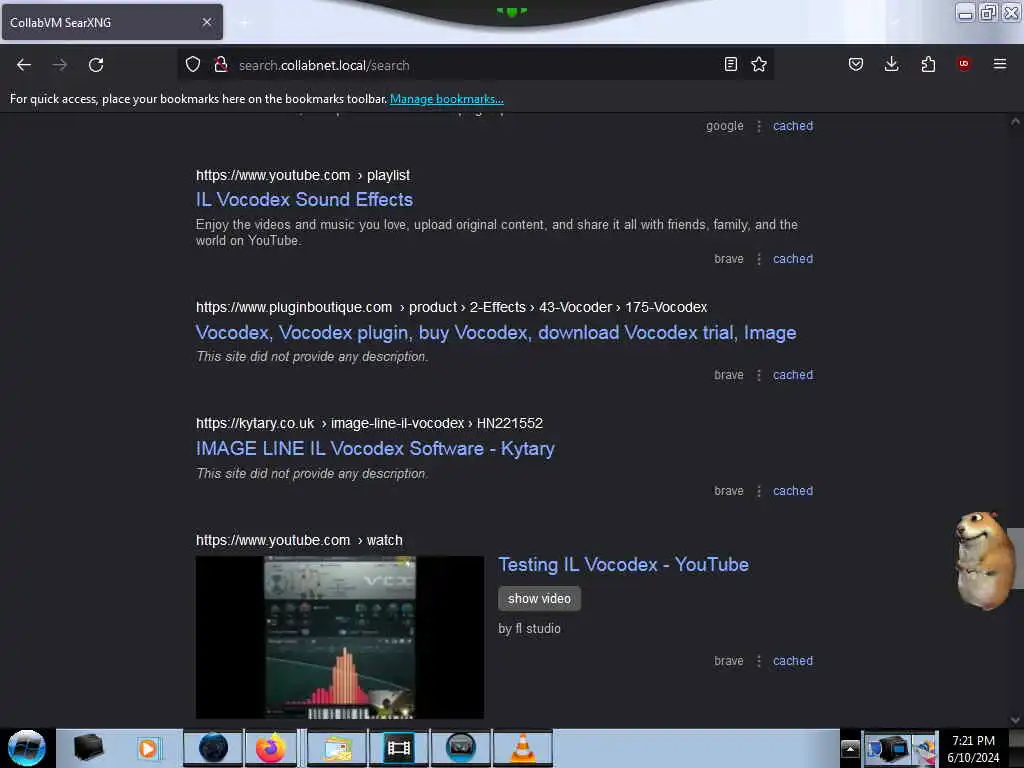Open VLC media player from taskbar
This screenshot has height=768, width=1024.
click(522, 748)
